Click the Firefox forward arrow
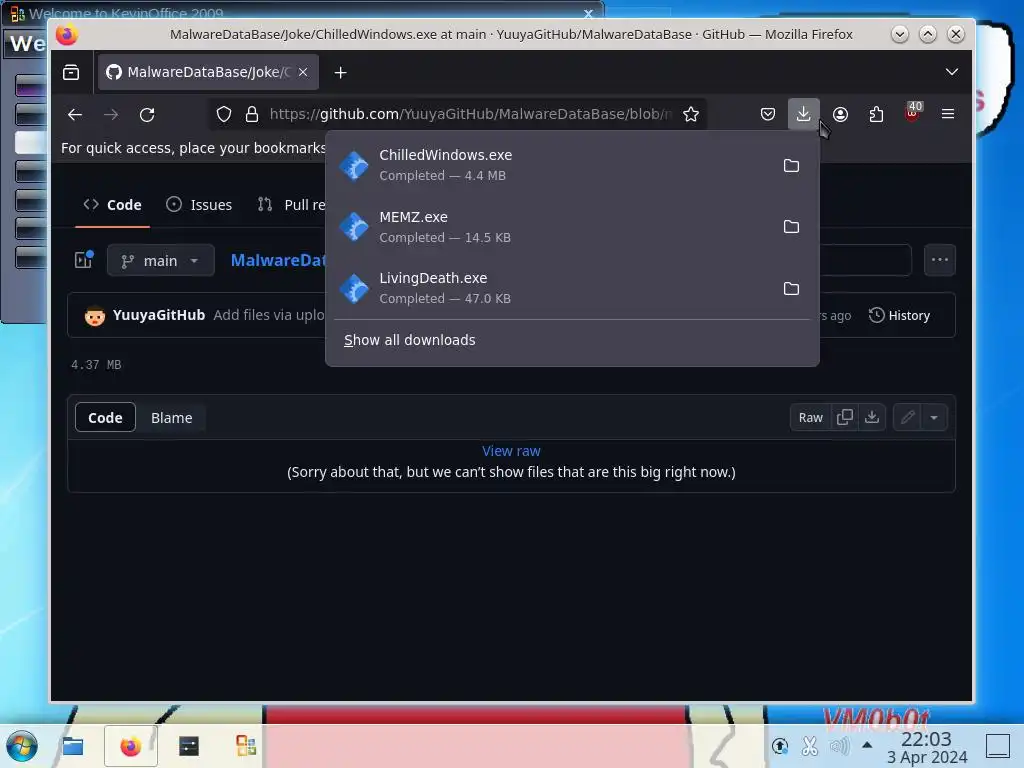 (x=111, y=114)
